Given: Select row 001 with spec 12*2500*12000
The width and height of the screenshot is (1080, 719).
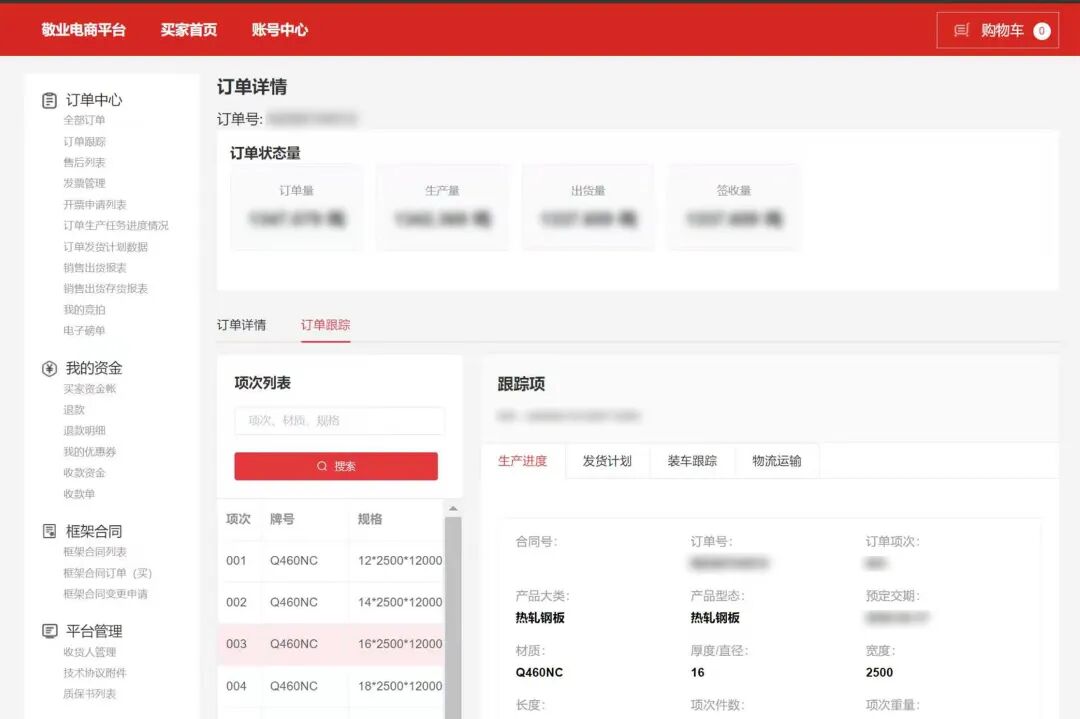Looking at the screenshot, I should click(x=330, y=561).
